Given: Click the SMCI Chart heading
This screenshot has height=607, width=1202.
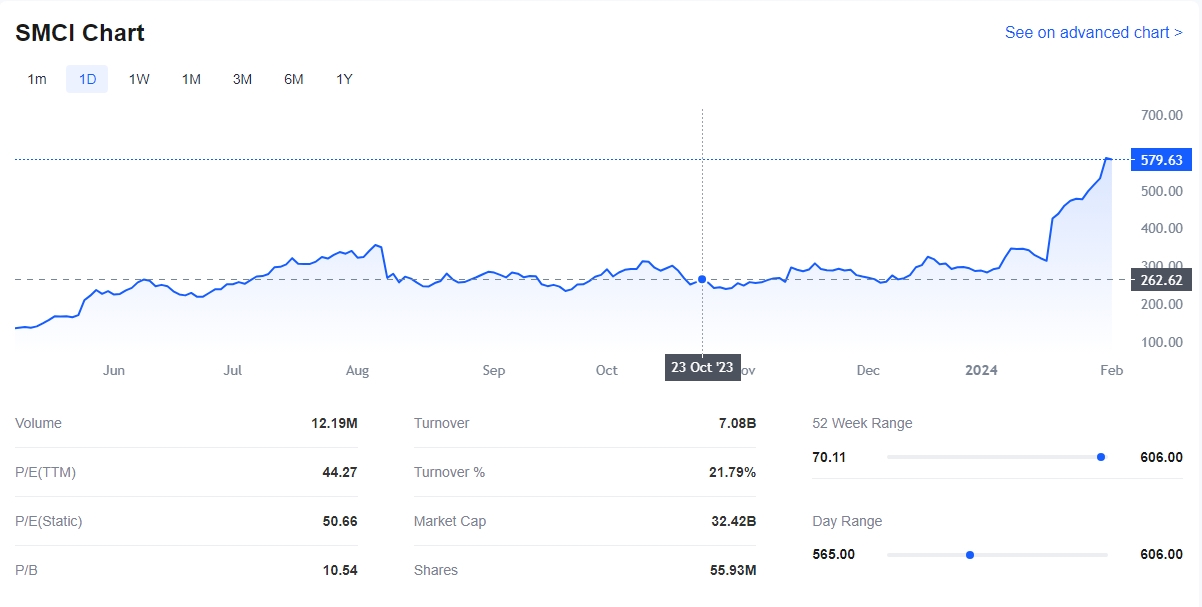Looking at the screenshot, I should (80, 33).
